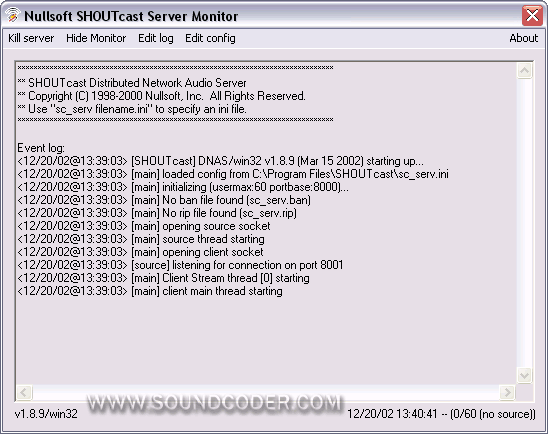Open the About menu
The image size is (548, 434).
tap(523, 38)
